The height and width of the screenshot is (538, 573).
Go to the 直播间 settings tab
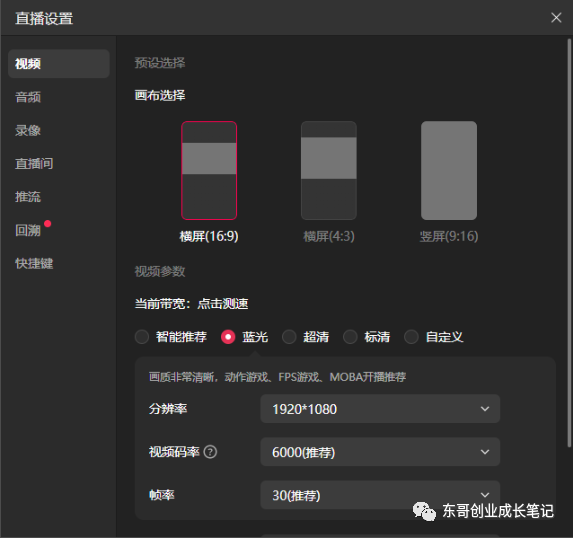[34, 163]
